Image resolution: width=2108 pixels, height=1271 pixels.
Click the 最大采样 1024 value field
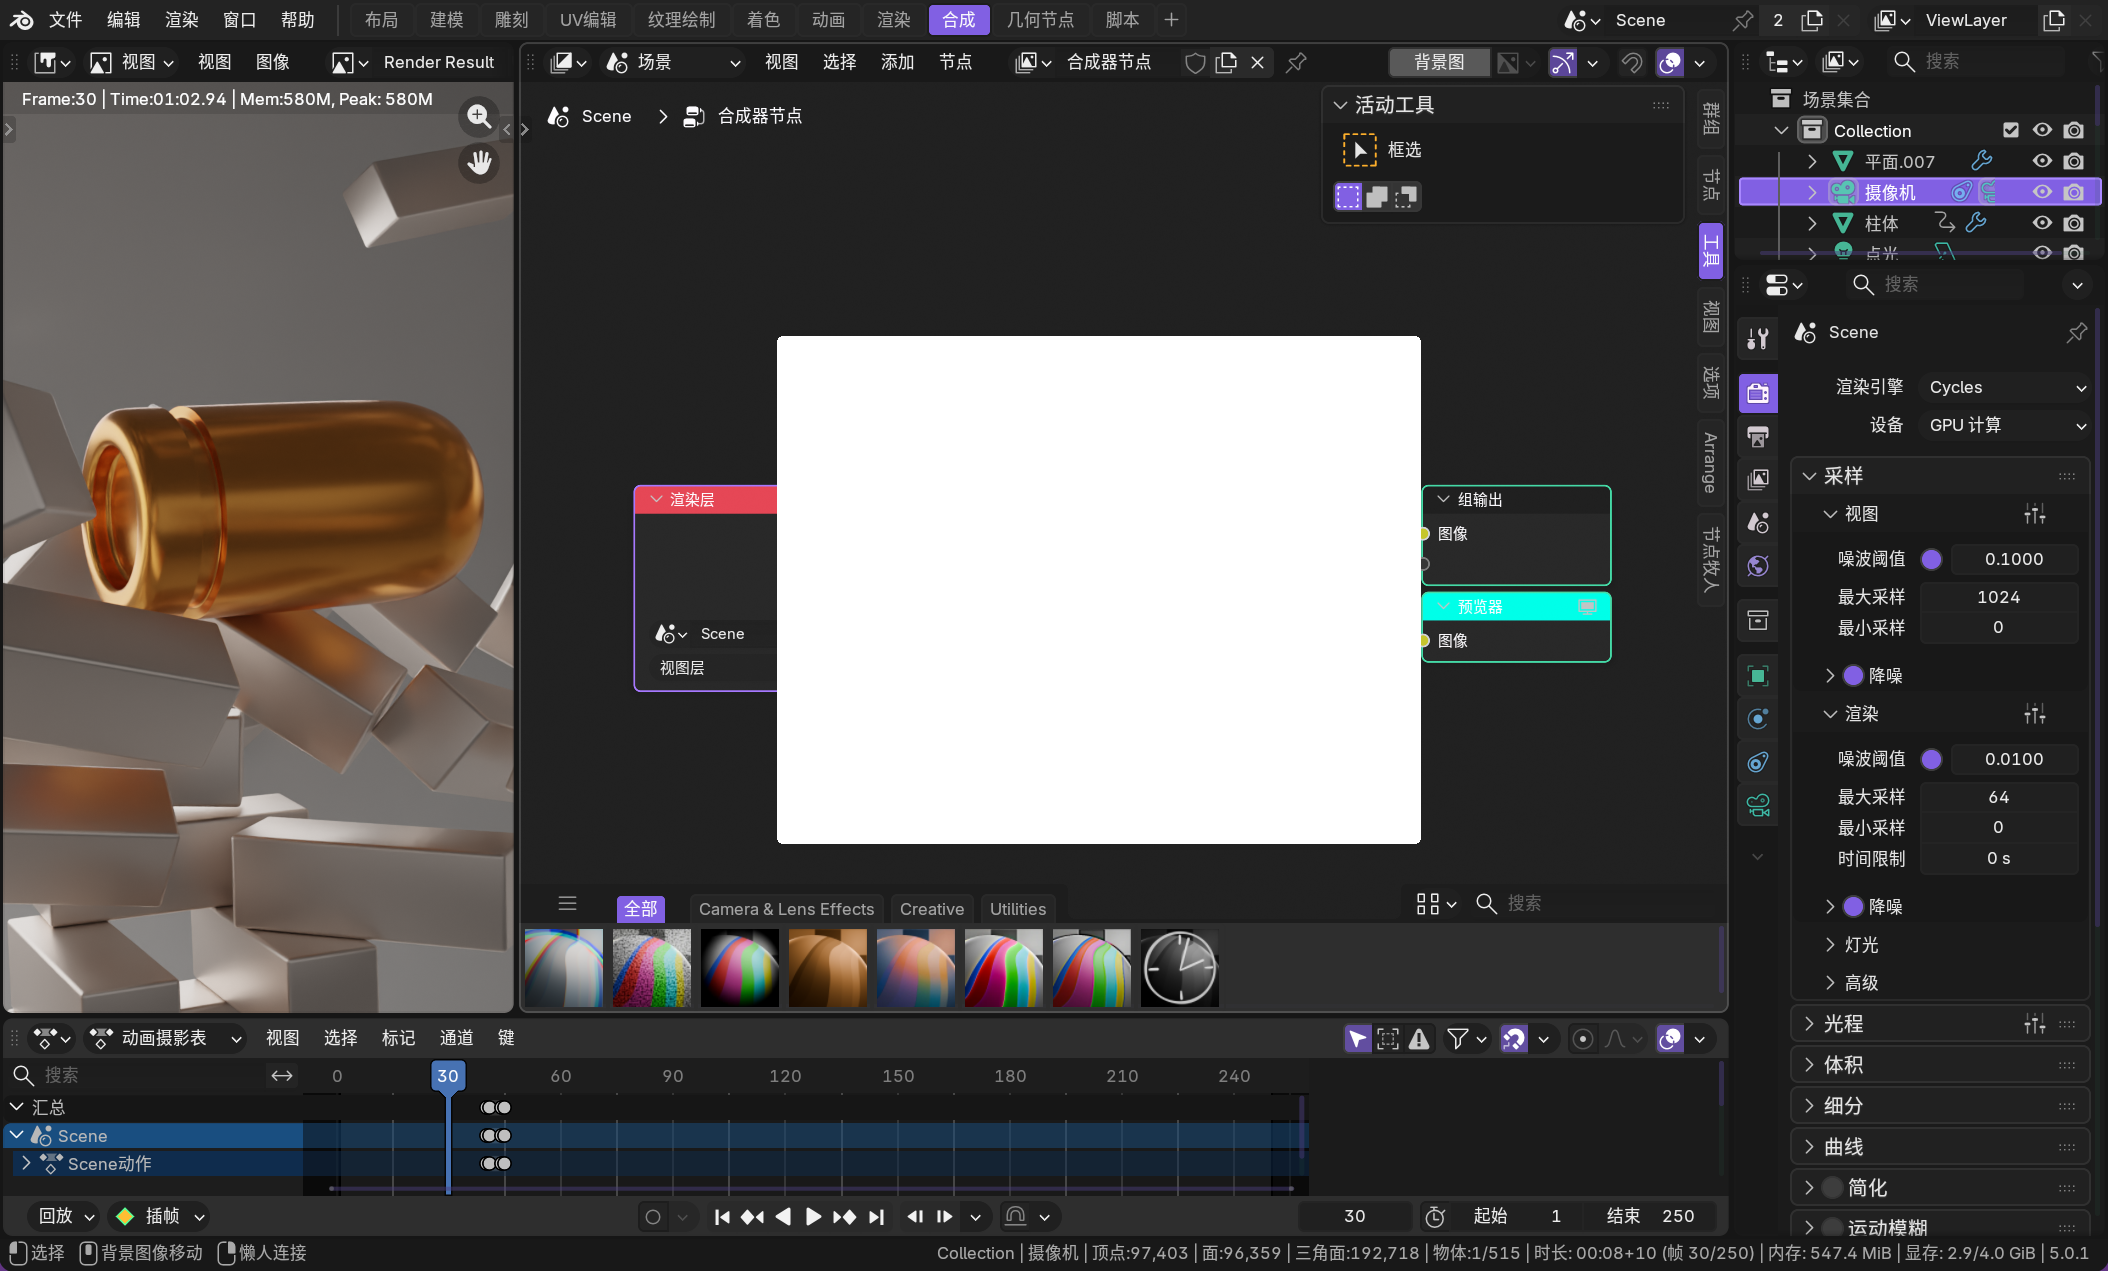click(1998, 597)
